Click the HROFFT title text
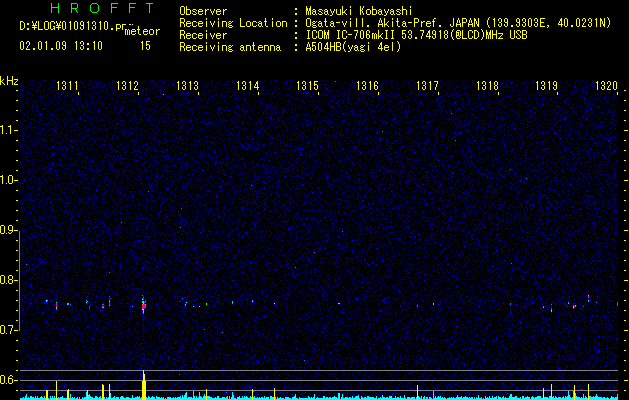This screenshot has height=400, width=629. pos(102,8)
